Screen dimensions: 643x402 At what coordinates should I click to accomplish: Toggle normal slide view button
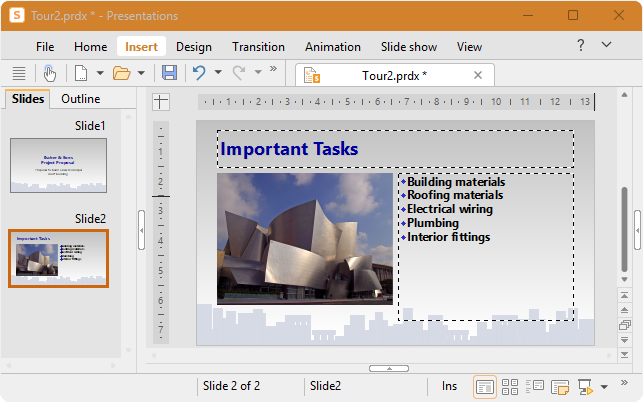pos(485,387)
